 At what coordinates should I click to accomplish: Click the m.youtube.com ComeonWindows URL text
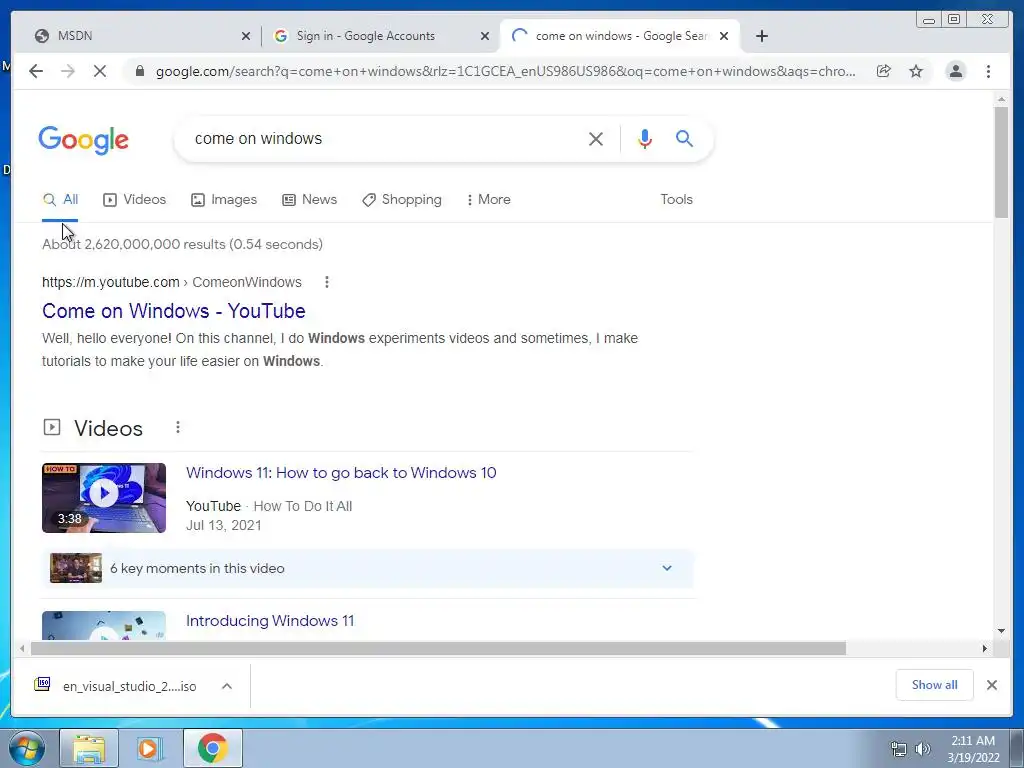tap(172, 282)
